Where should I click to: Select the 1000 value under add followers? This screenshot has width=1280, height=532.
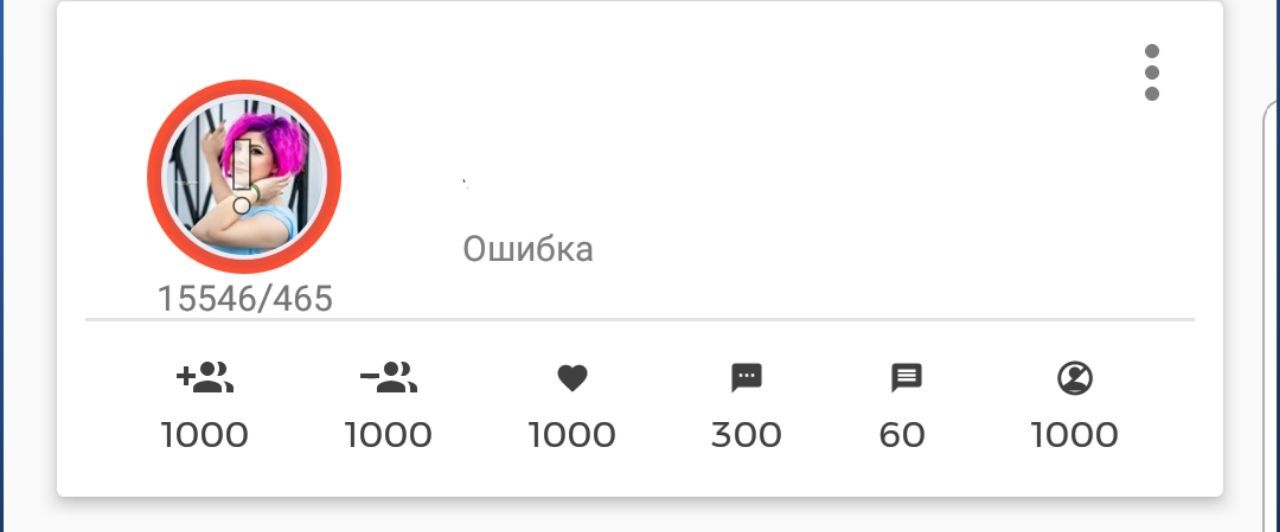[x=205, y=435]
